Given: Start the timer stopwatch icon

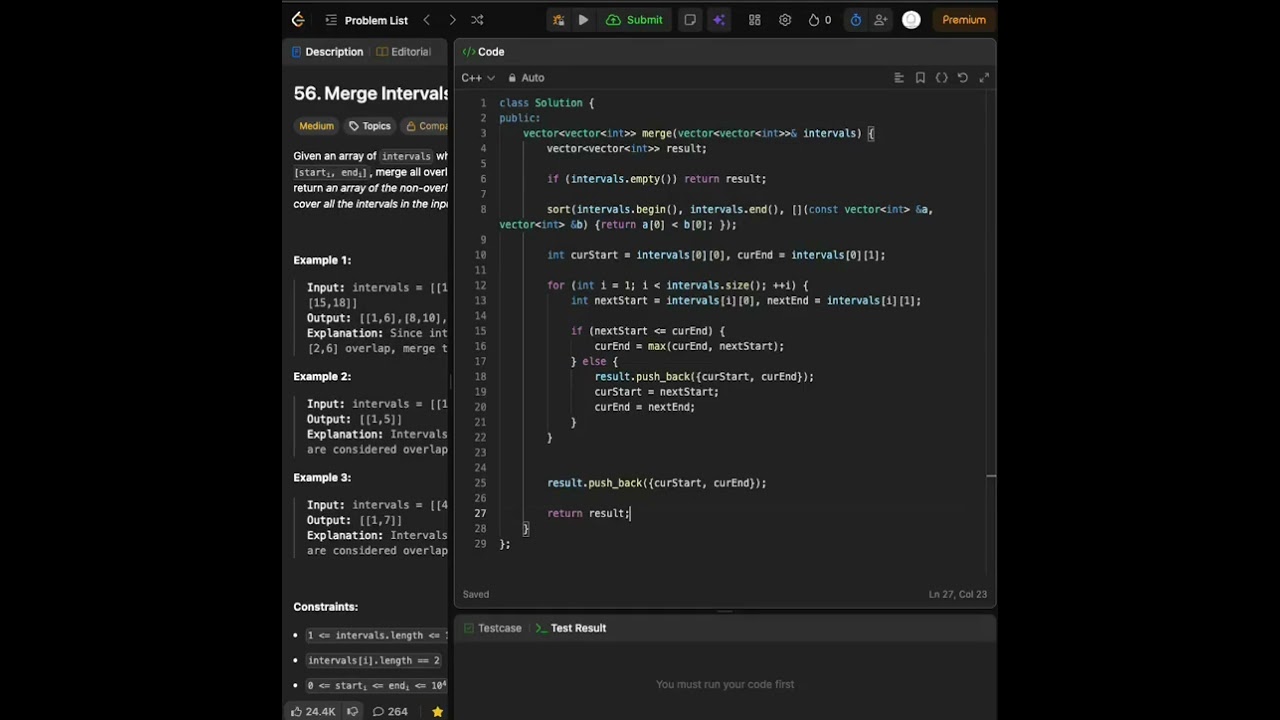Looking at the screenshot, I should pyautogui.click(x=856, y=20).
